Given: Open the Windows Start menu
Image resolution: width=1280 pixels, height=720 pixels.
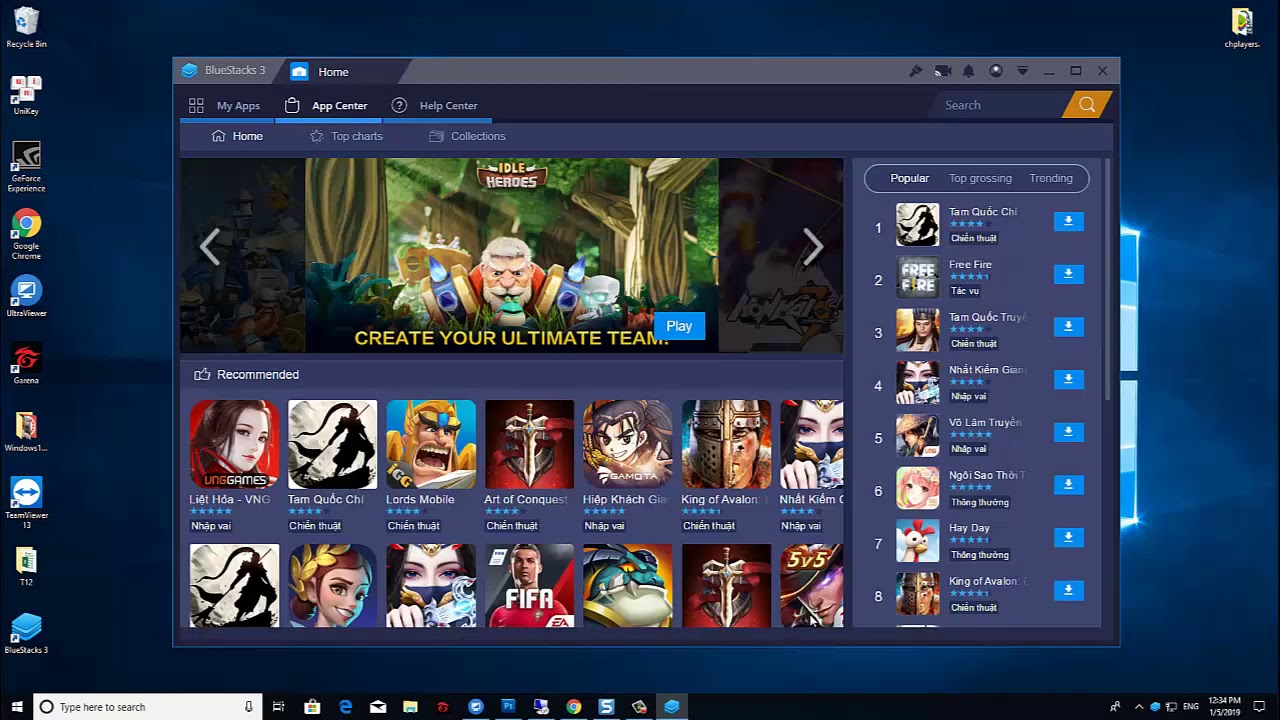Looking at the screenshot, I should pos(17,707).
